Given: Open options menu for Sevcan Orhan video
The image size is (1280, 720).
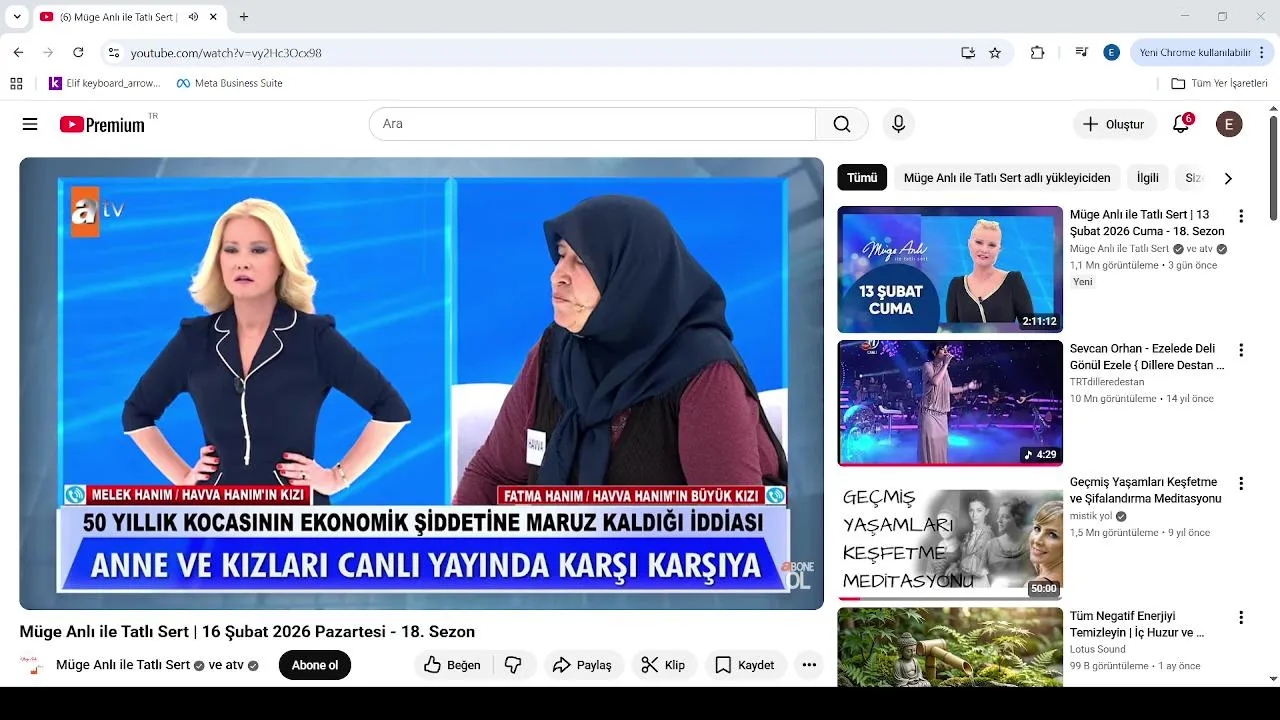Looking at the screenshot, I should tap(1241, 350).
